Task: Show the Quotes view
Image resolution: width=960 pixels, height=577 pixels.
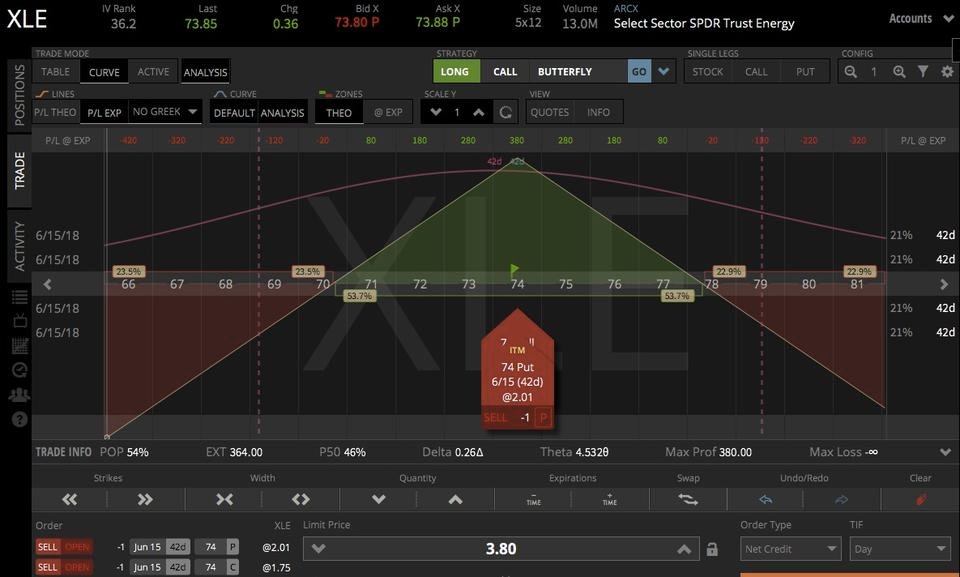Action: (549, 112)
